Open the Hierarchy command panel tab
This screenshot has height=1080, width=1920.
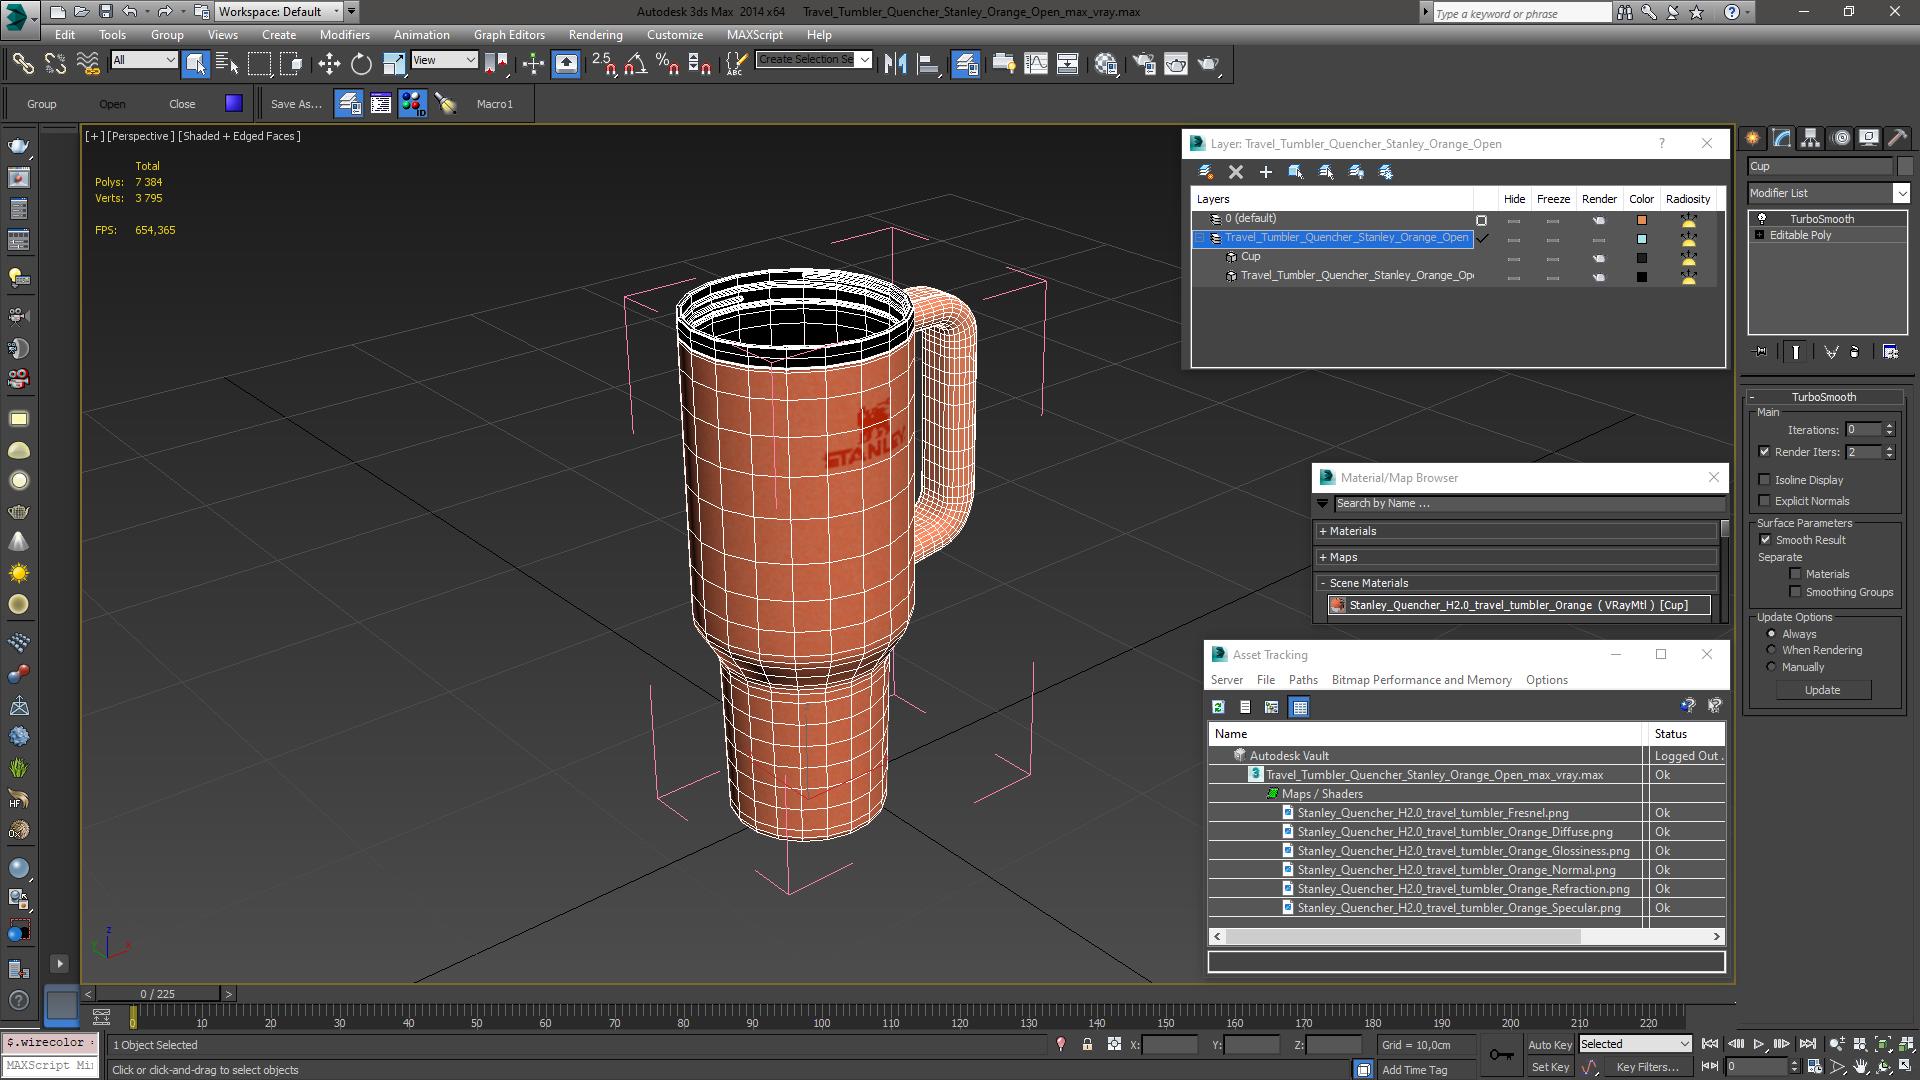pos(1811,138)
